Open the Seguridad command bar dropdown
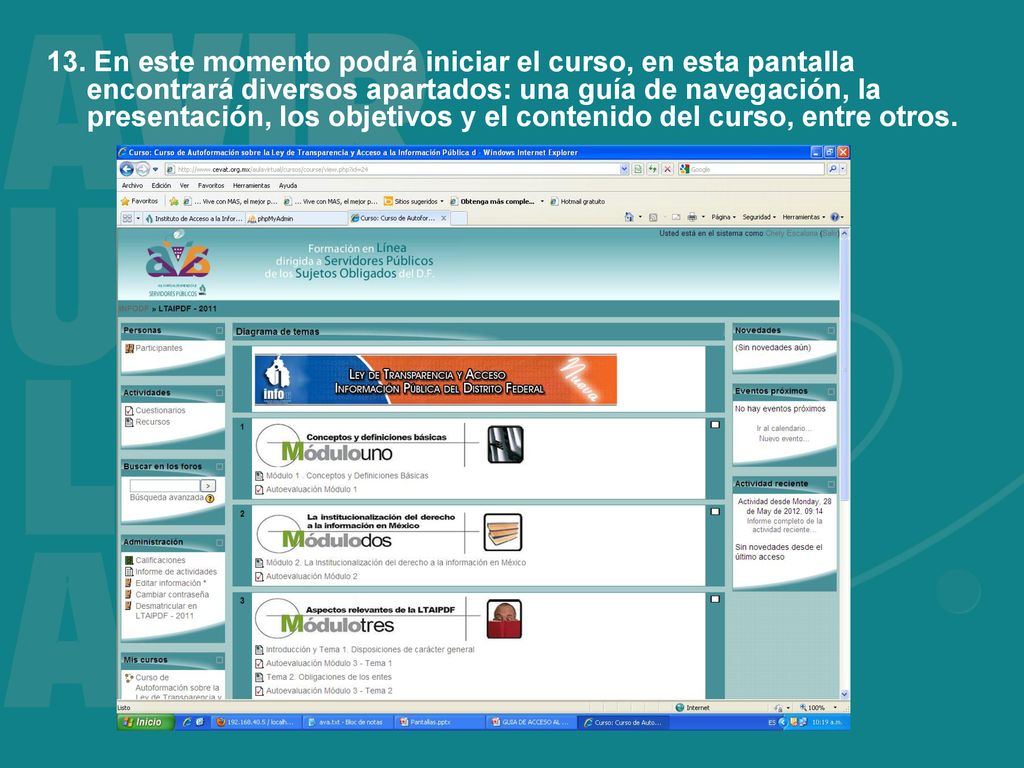The width and height of the screenshot is (1024, 768). tap(759, 217)
